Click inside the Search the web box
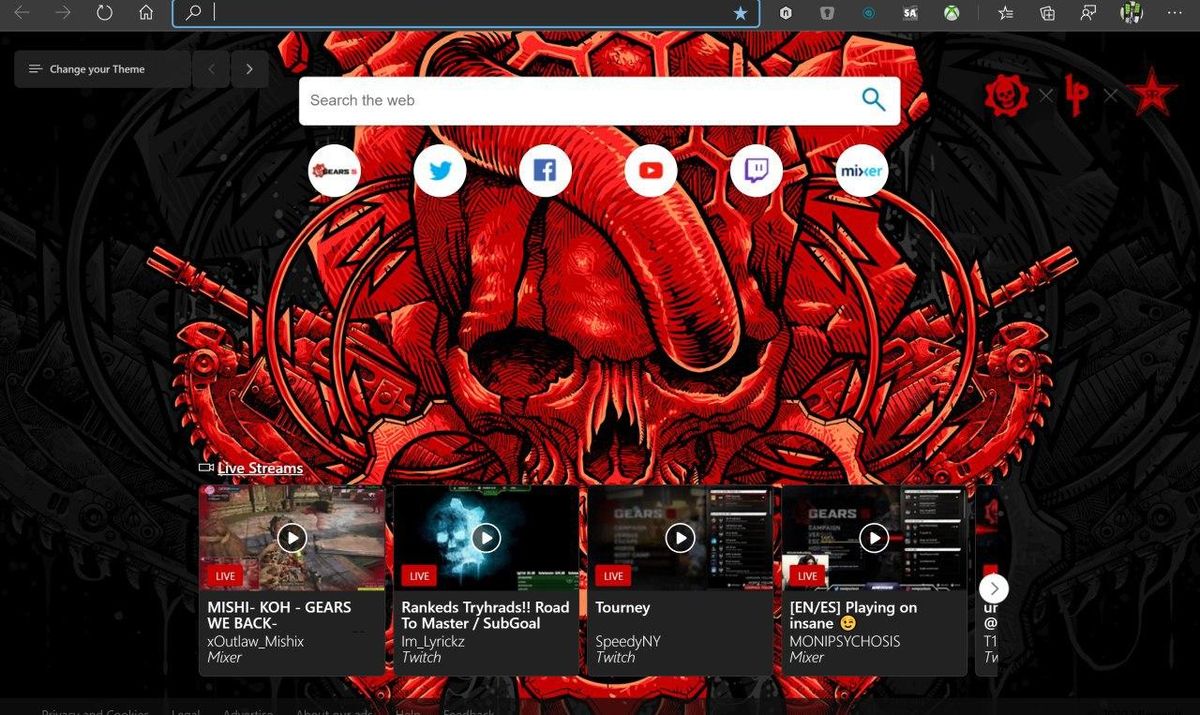This screenshot has height=715, width=1200. click(580, 100)
